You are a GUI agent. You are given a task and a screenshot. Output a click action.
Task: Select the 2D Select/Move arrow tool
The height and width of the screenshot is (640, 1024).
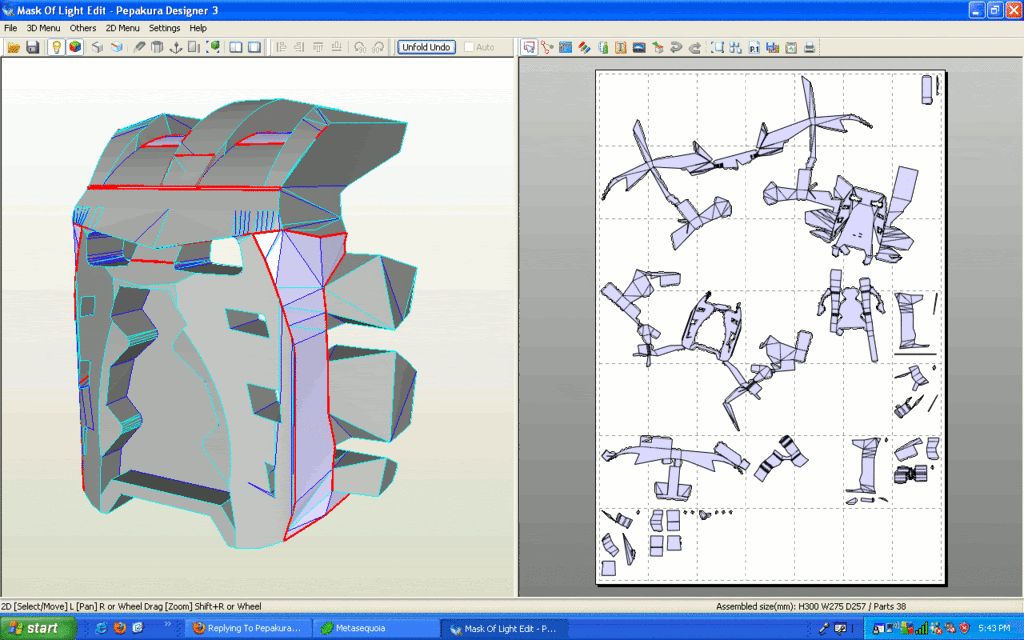(529, 47)
